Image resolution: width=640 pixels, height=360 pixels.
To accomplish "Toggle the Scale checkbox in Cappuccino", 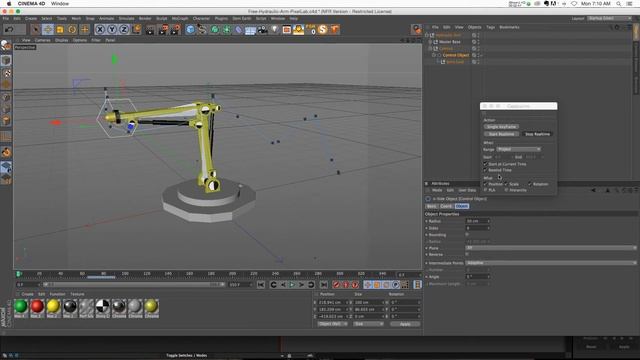I will pyautogui.click(x=506, y=184).
